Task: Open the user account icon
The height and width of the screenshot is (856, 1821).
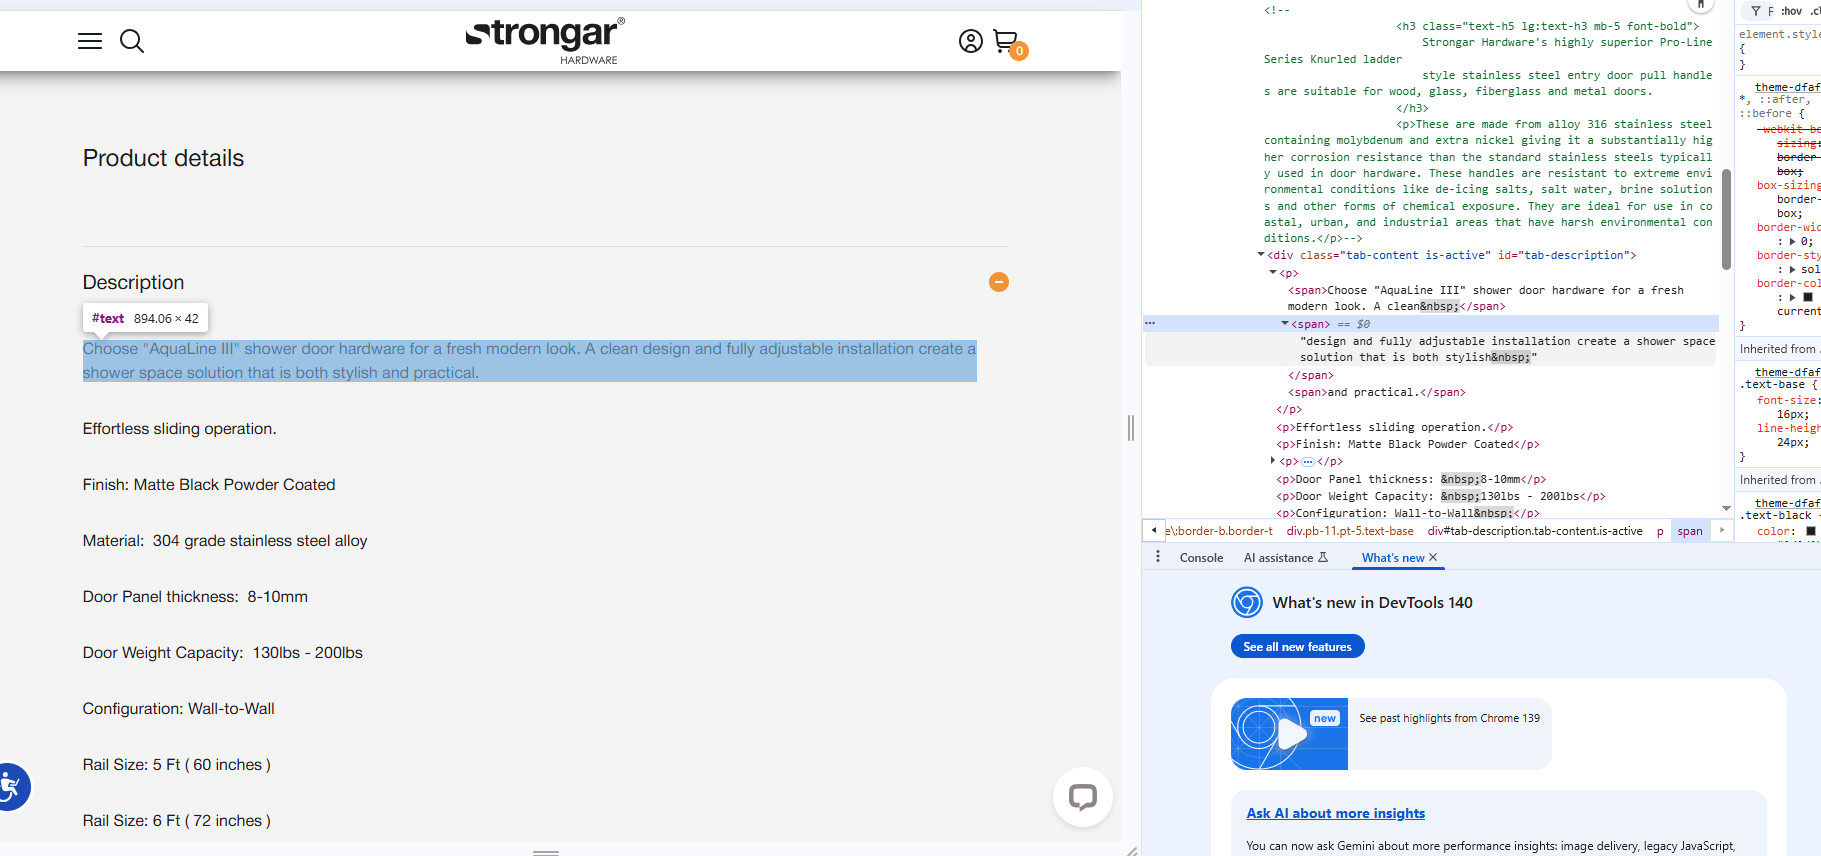Action: pyautogui.click(x=970, y=41)
